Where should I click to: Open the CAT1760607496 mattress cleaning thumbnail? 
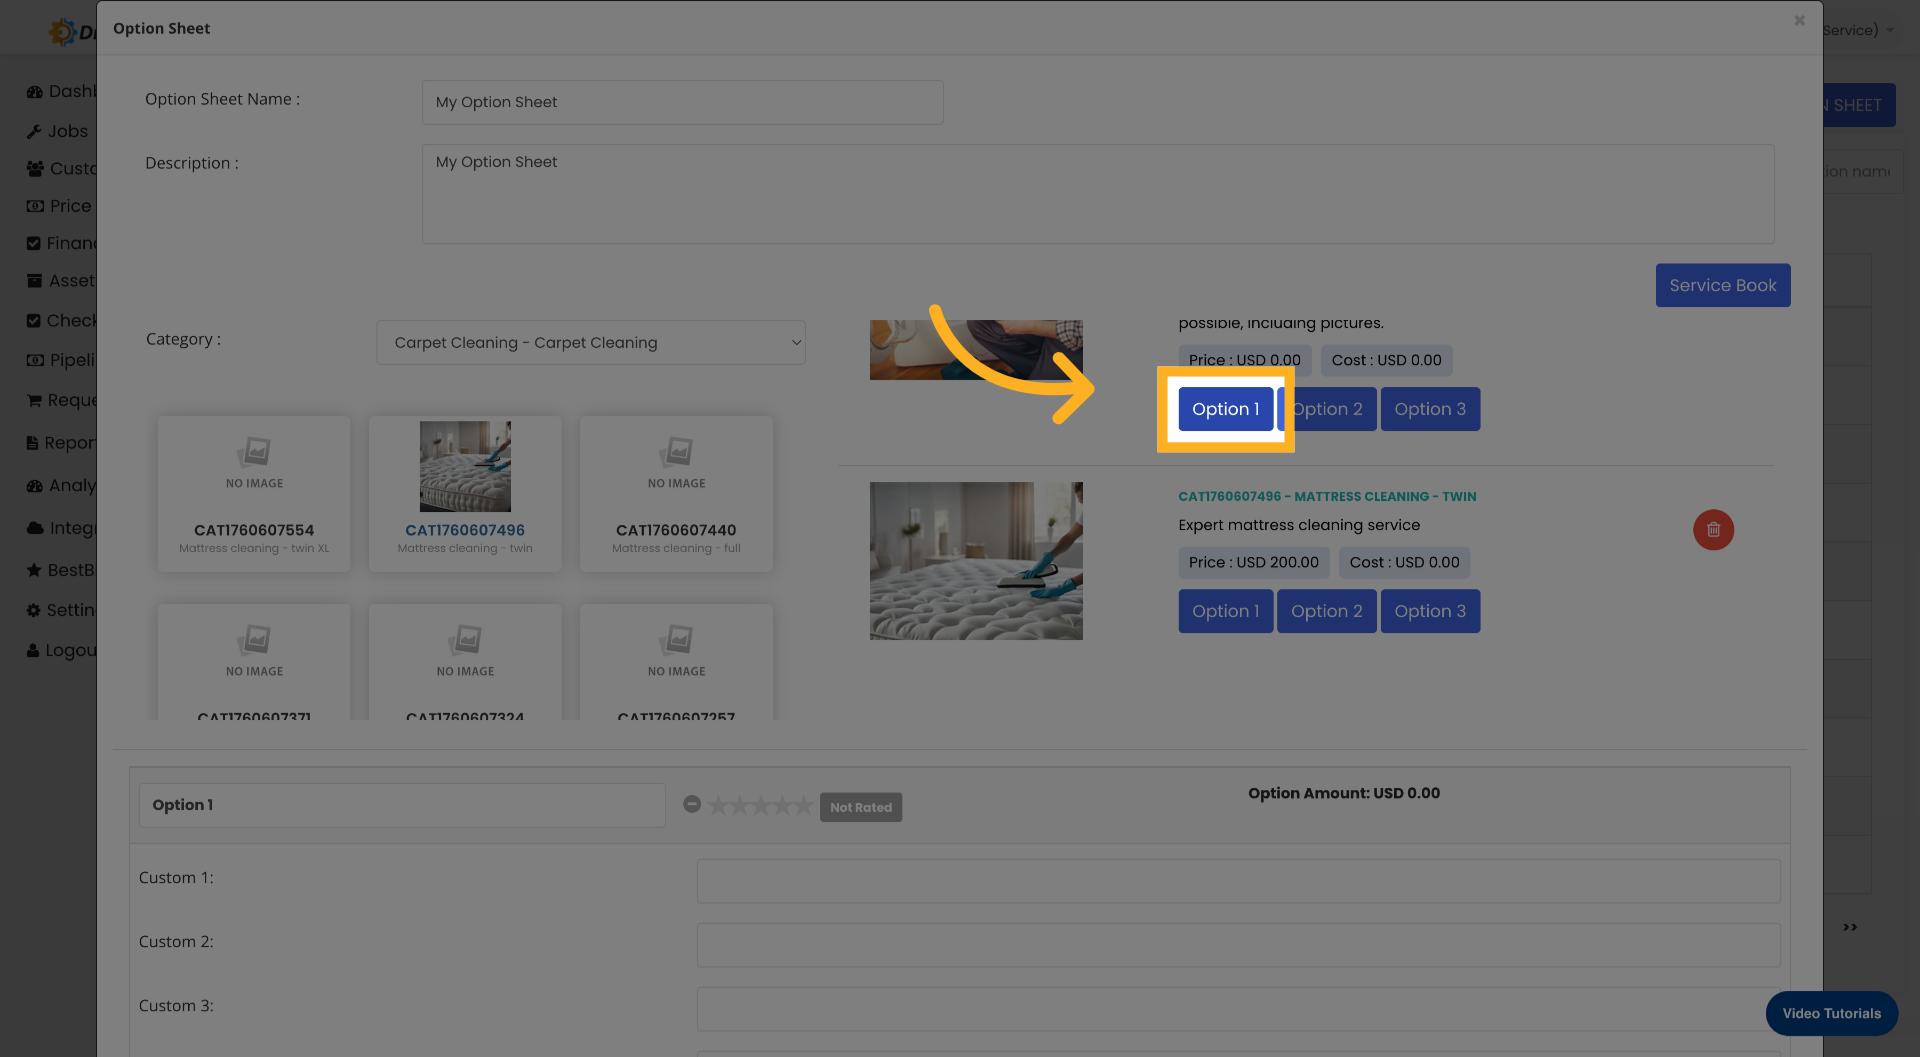(x=464, y=466)
